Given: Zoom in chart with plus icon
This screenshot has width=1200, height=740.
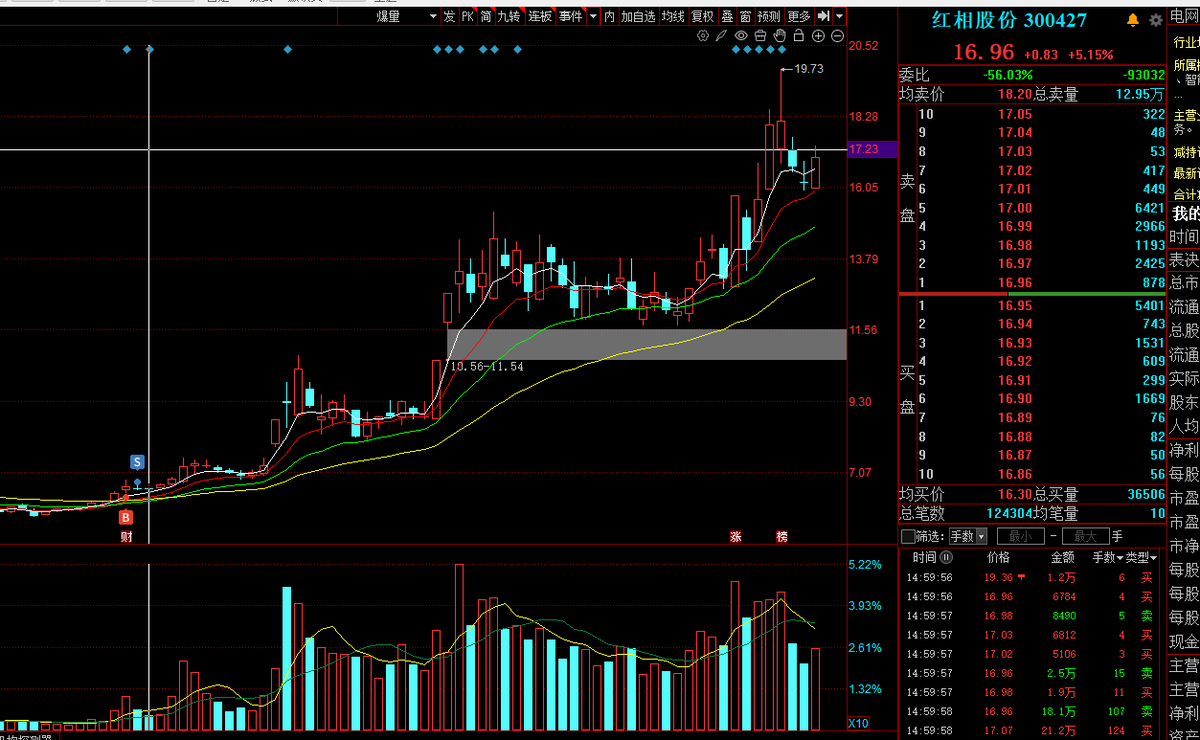Looking at the screenshot, I should [818, 36].
